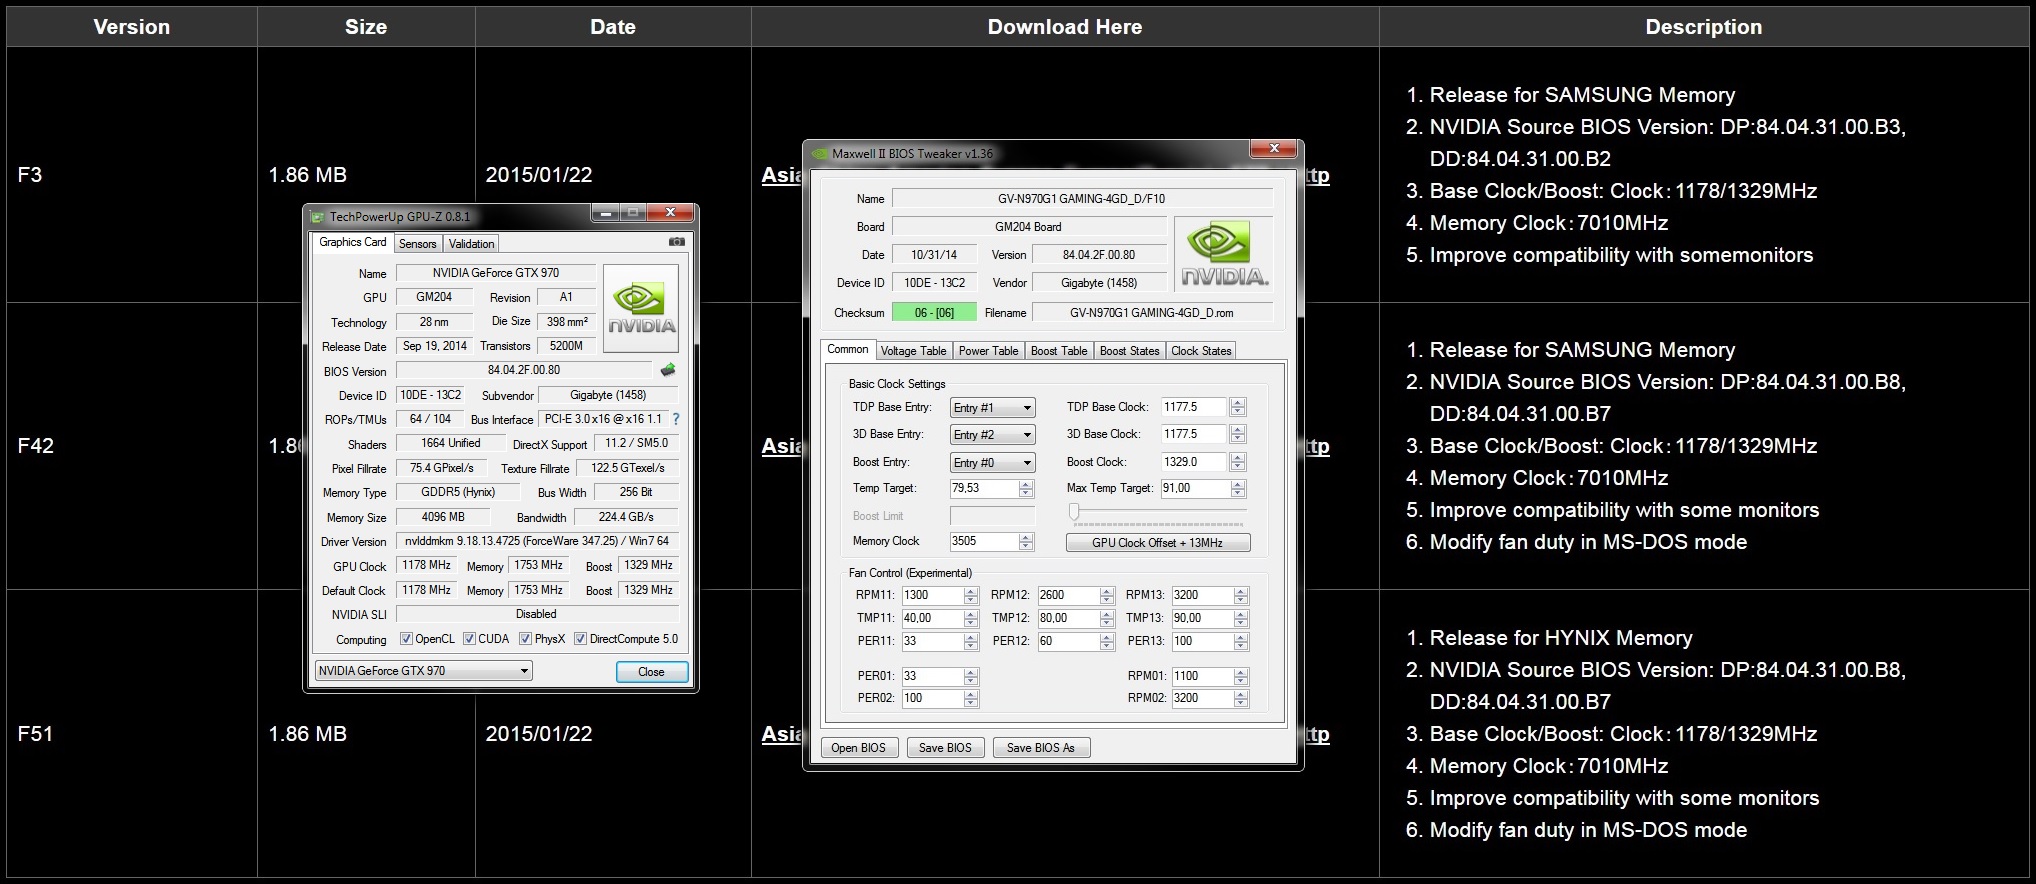Click the GPU-Z title bar app icon
The width and height of the screenshot is (2036, 884).
[x=318, y=216]
